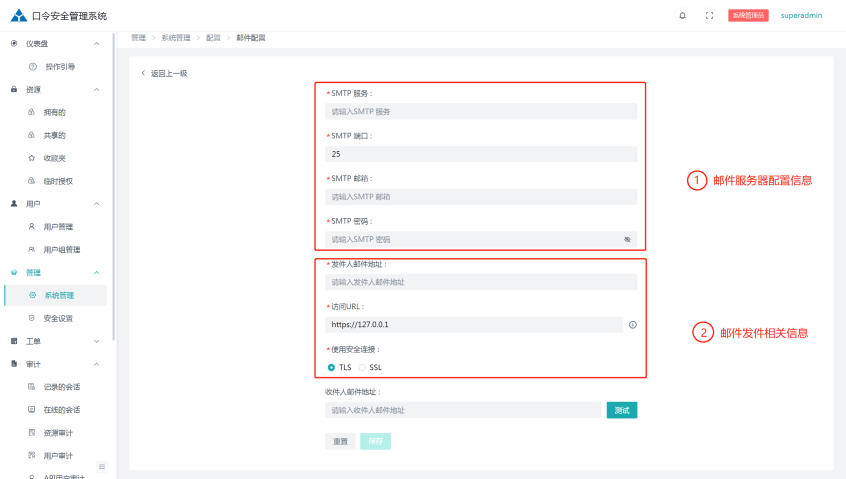Click the 口令安全管理系统 logo icon
The image size is (846, 479).
coord(18,16)
